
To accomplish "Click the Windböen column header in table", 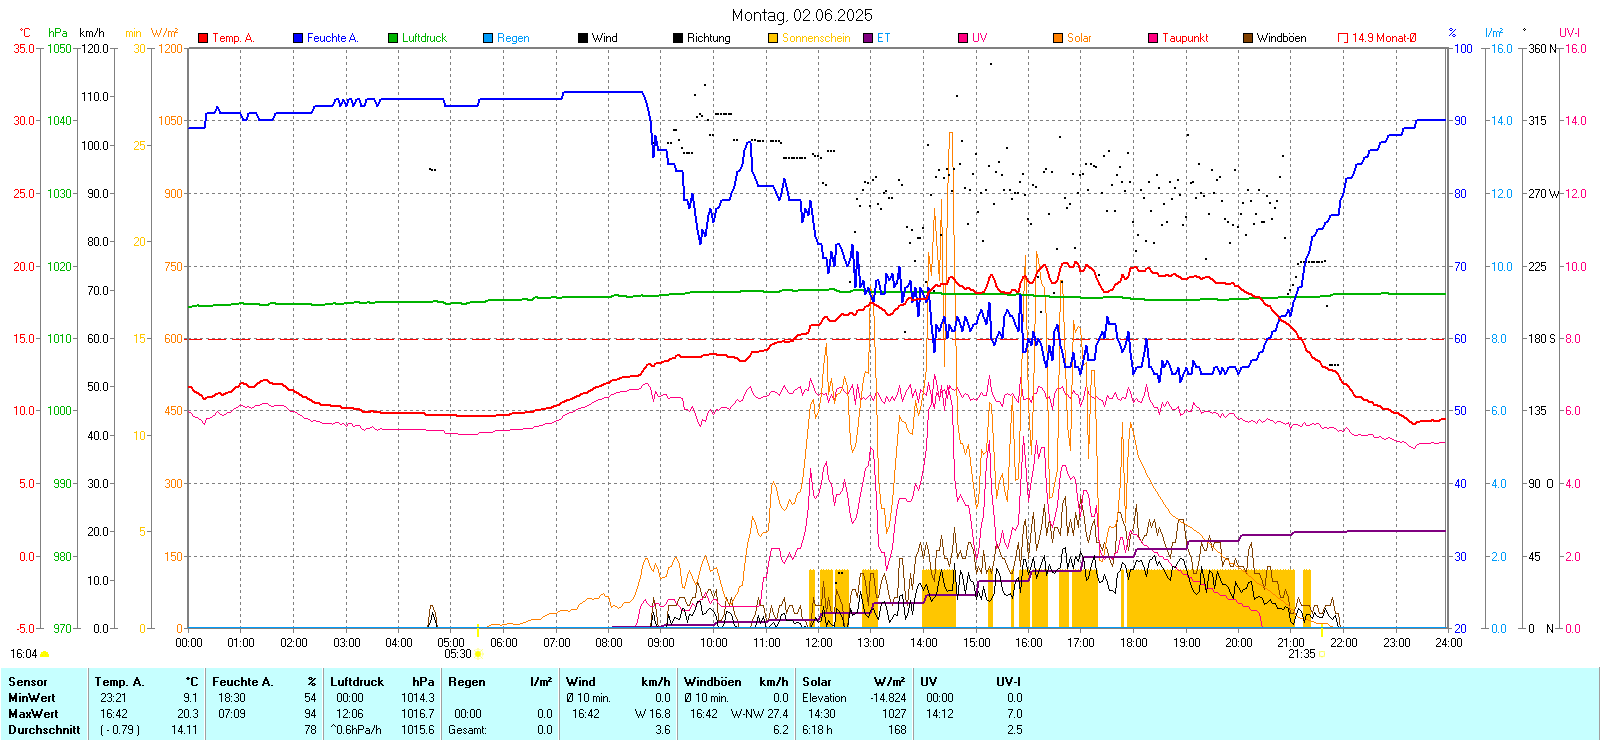I will click(x=712, y=682).
